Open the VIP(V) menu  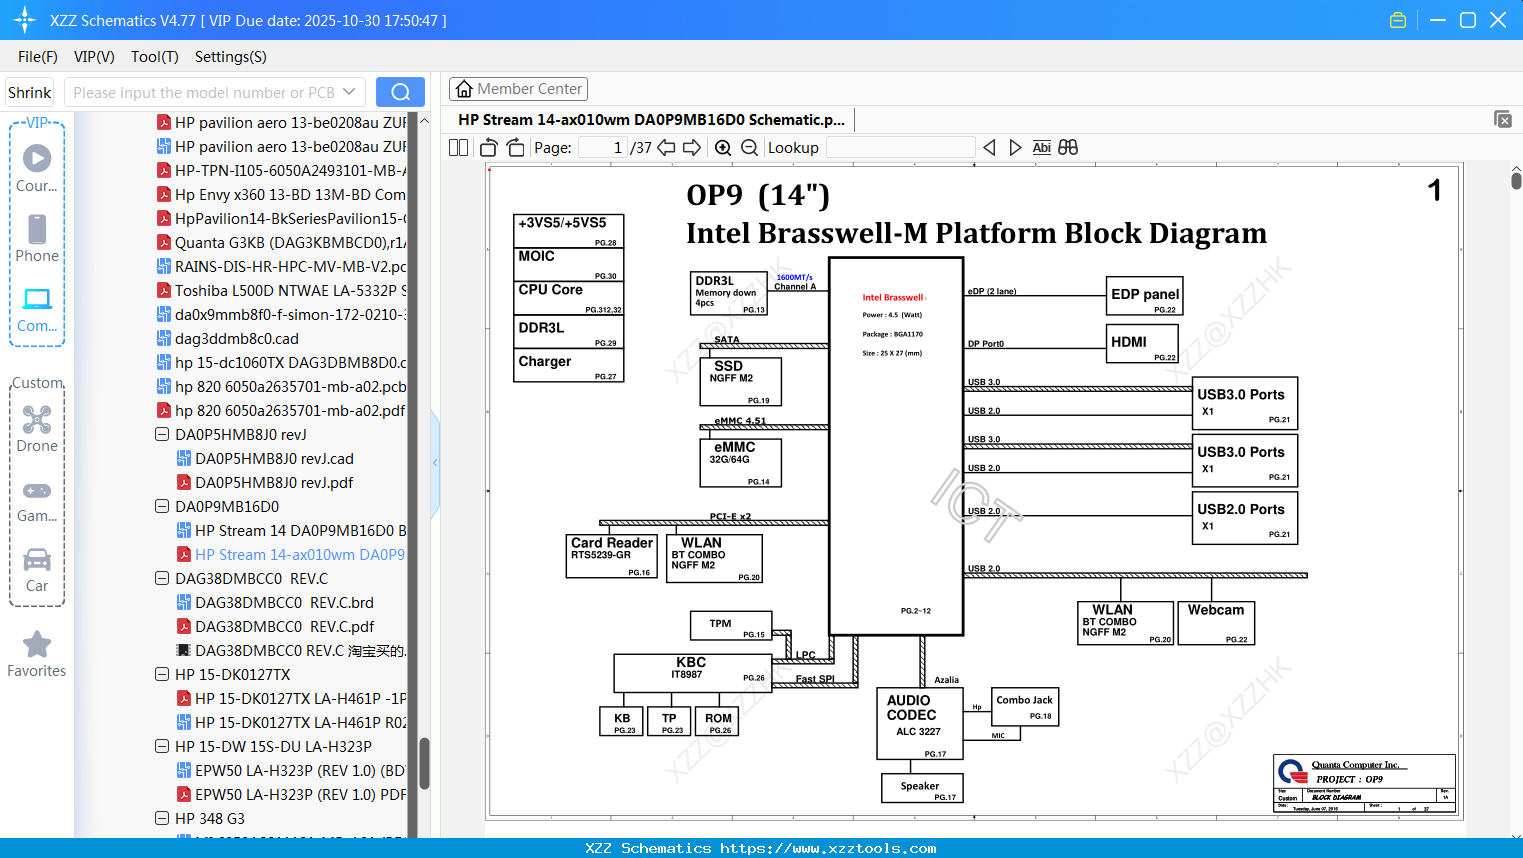[x=94, y=57]
